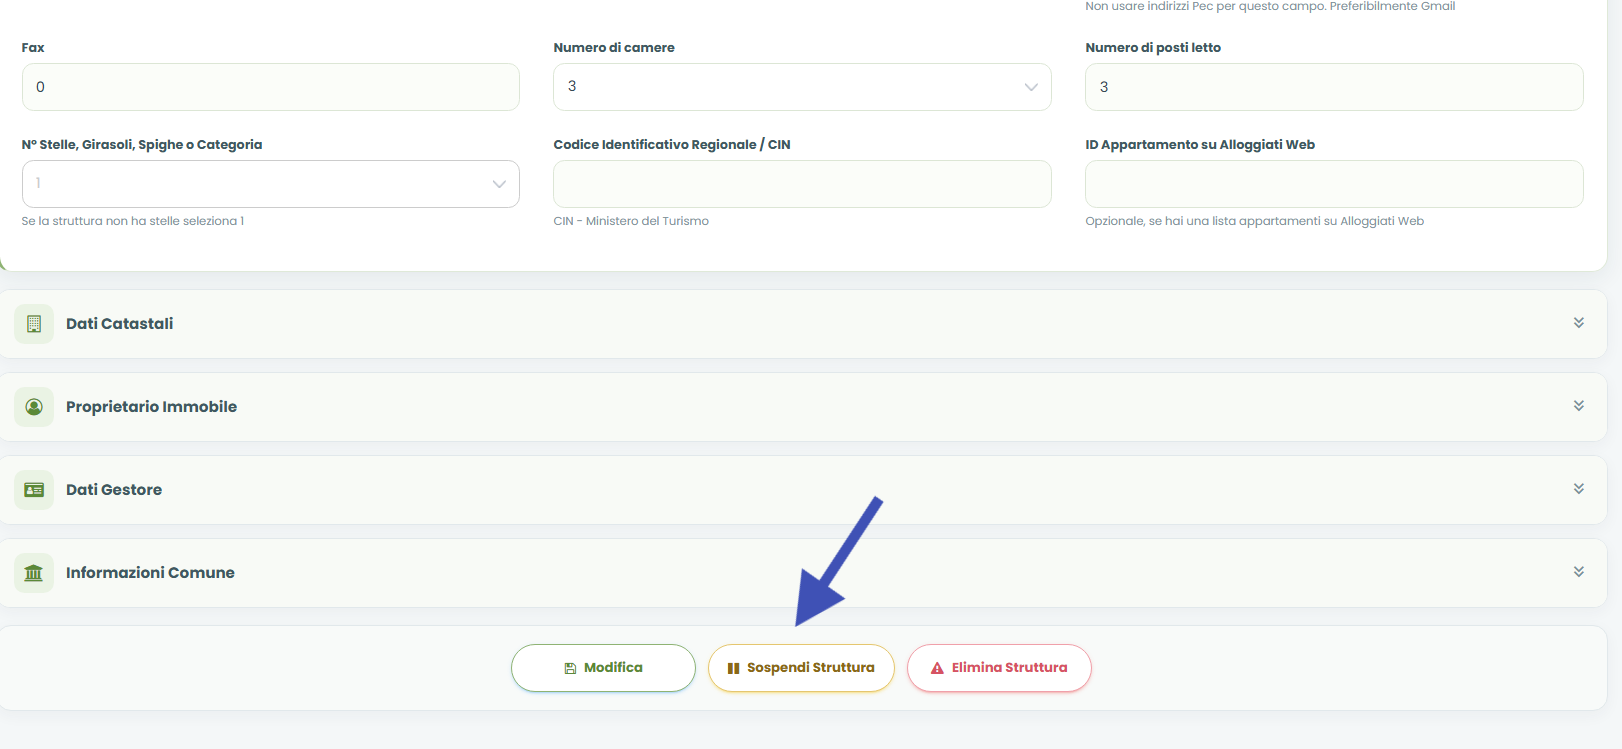Click the Proprietario Immobile person icon

coord(34,407)
